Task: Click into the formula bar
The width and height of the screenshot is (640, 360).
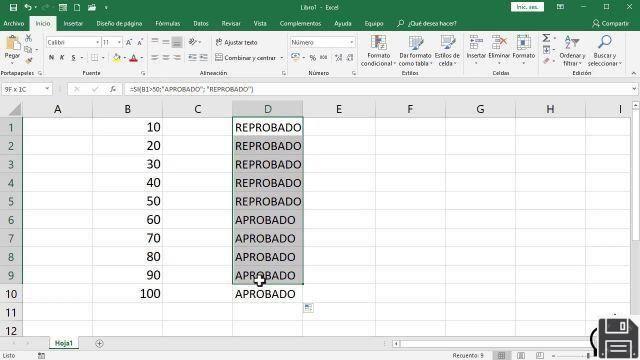Action: click(378, 89)
